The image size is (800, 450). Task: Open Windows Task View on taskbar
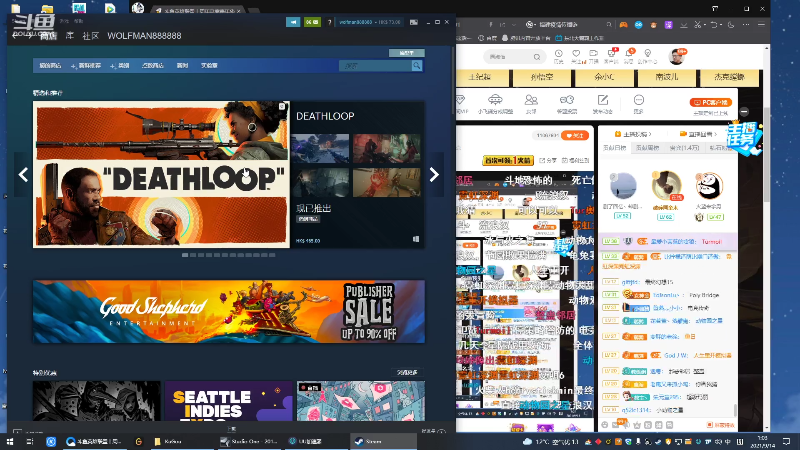pyautogui.click(x=30, y=441)
